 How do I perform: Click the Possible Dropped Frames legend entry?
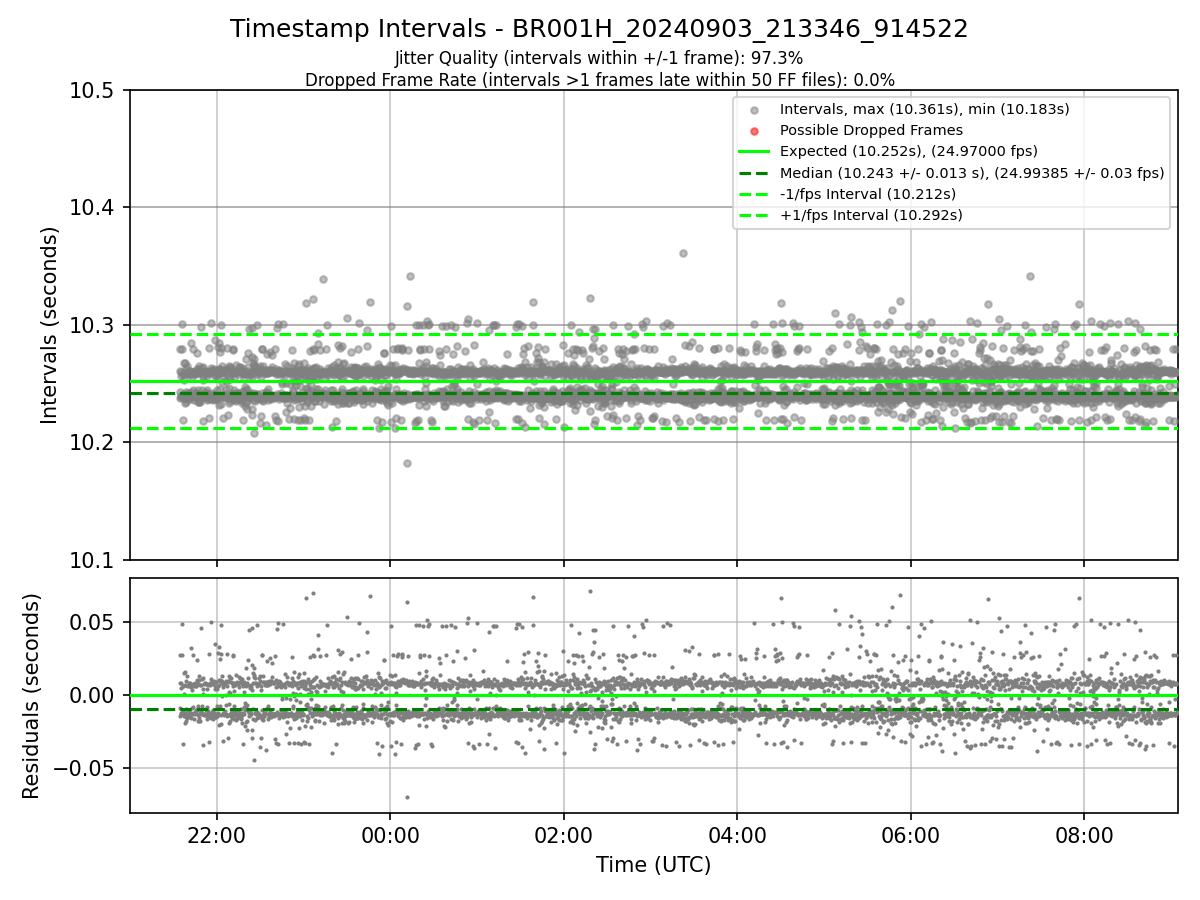click(x=871, y=130)
